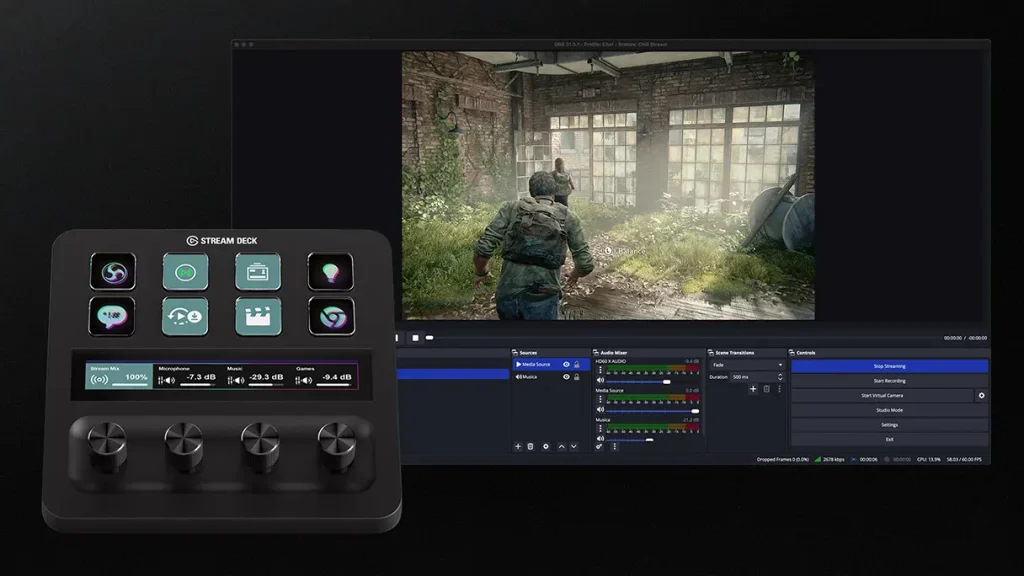This screenshot has width=1024, height=576.
Task: Click the 00:00:06 streaming timer in status bar
Action: (869, 460)
